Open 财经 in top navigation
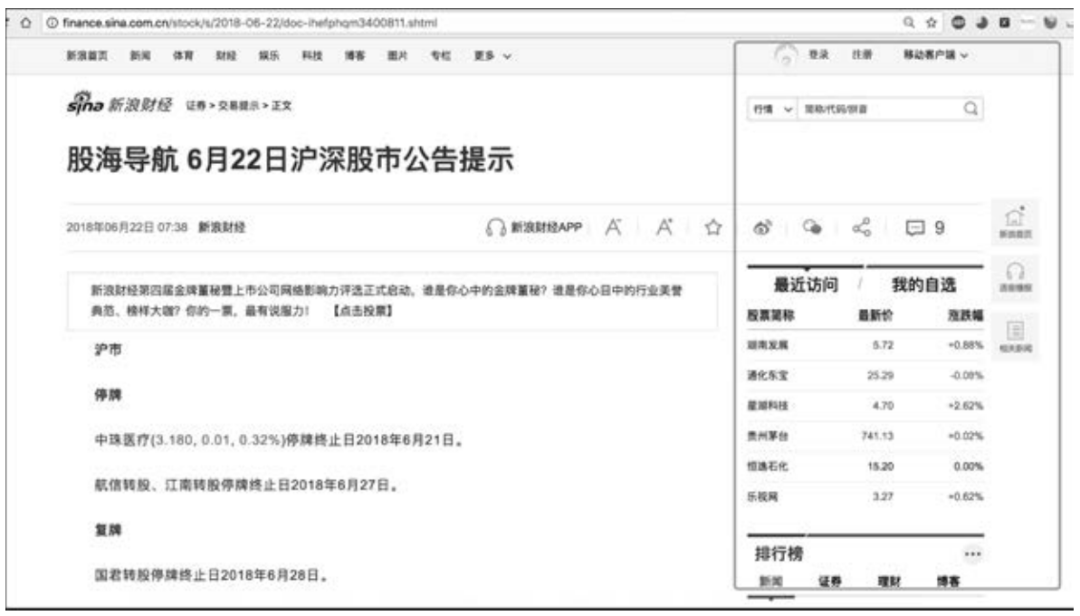Viewport: 1080px width, 616px height. click(x=226, y=56)
